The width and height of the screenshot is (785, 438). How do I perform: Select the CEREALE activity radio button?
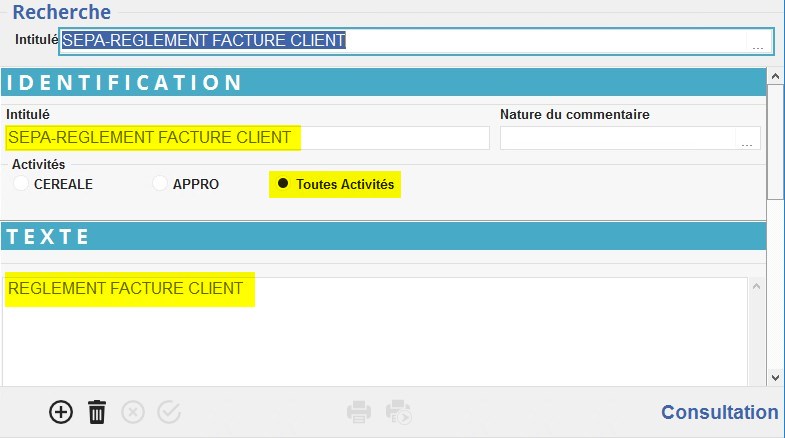click(x=20, y=184)
